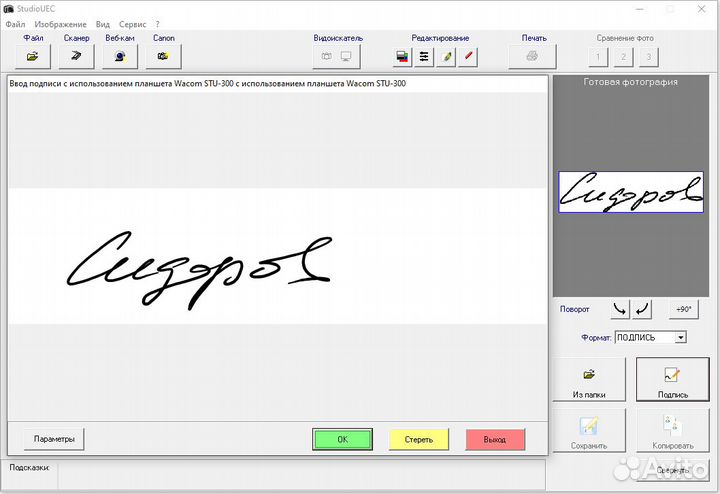This screenshot has height=494, width=720.
Task: Select photo comparison slot 3
Action: pos(648,57)
